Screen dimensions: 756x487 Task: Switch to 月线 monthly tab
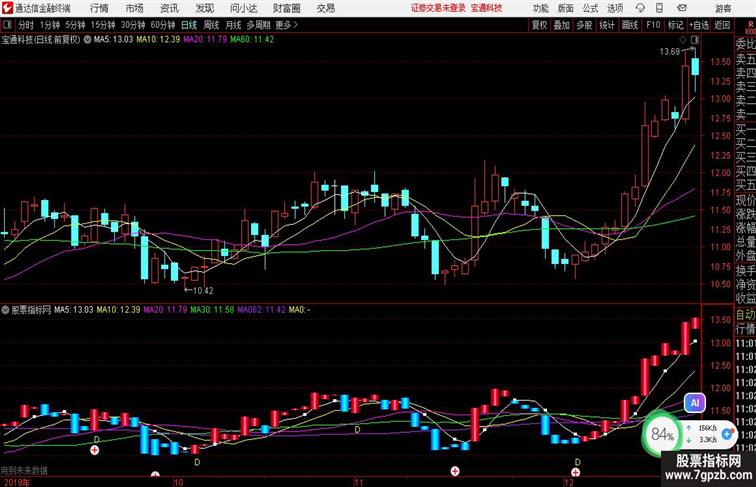233,25
